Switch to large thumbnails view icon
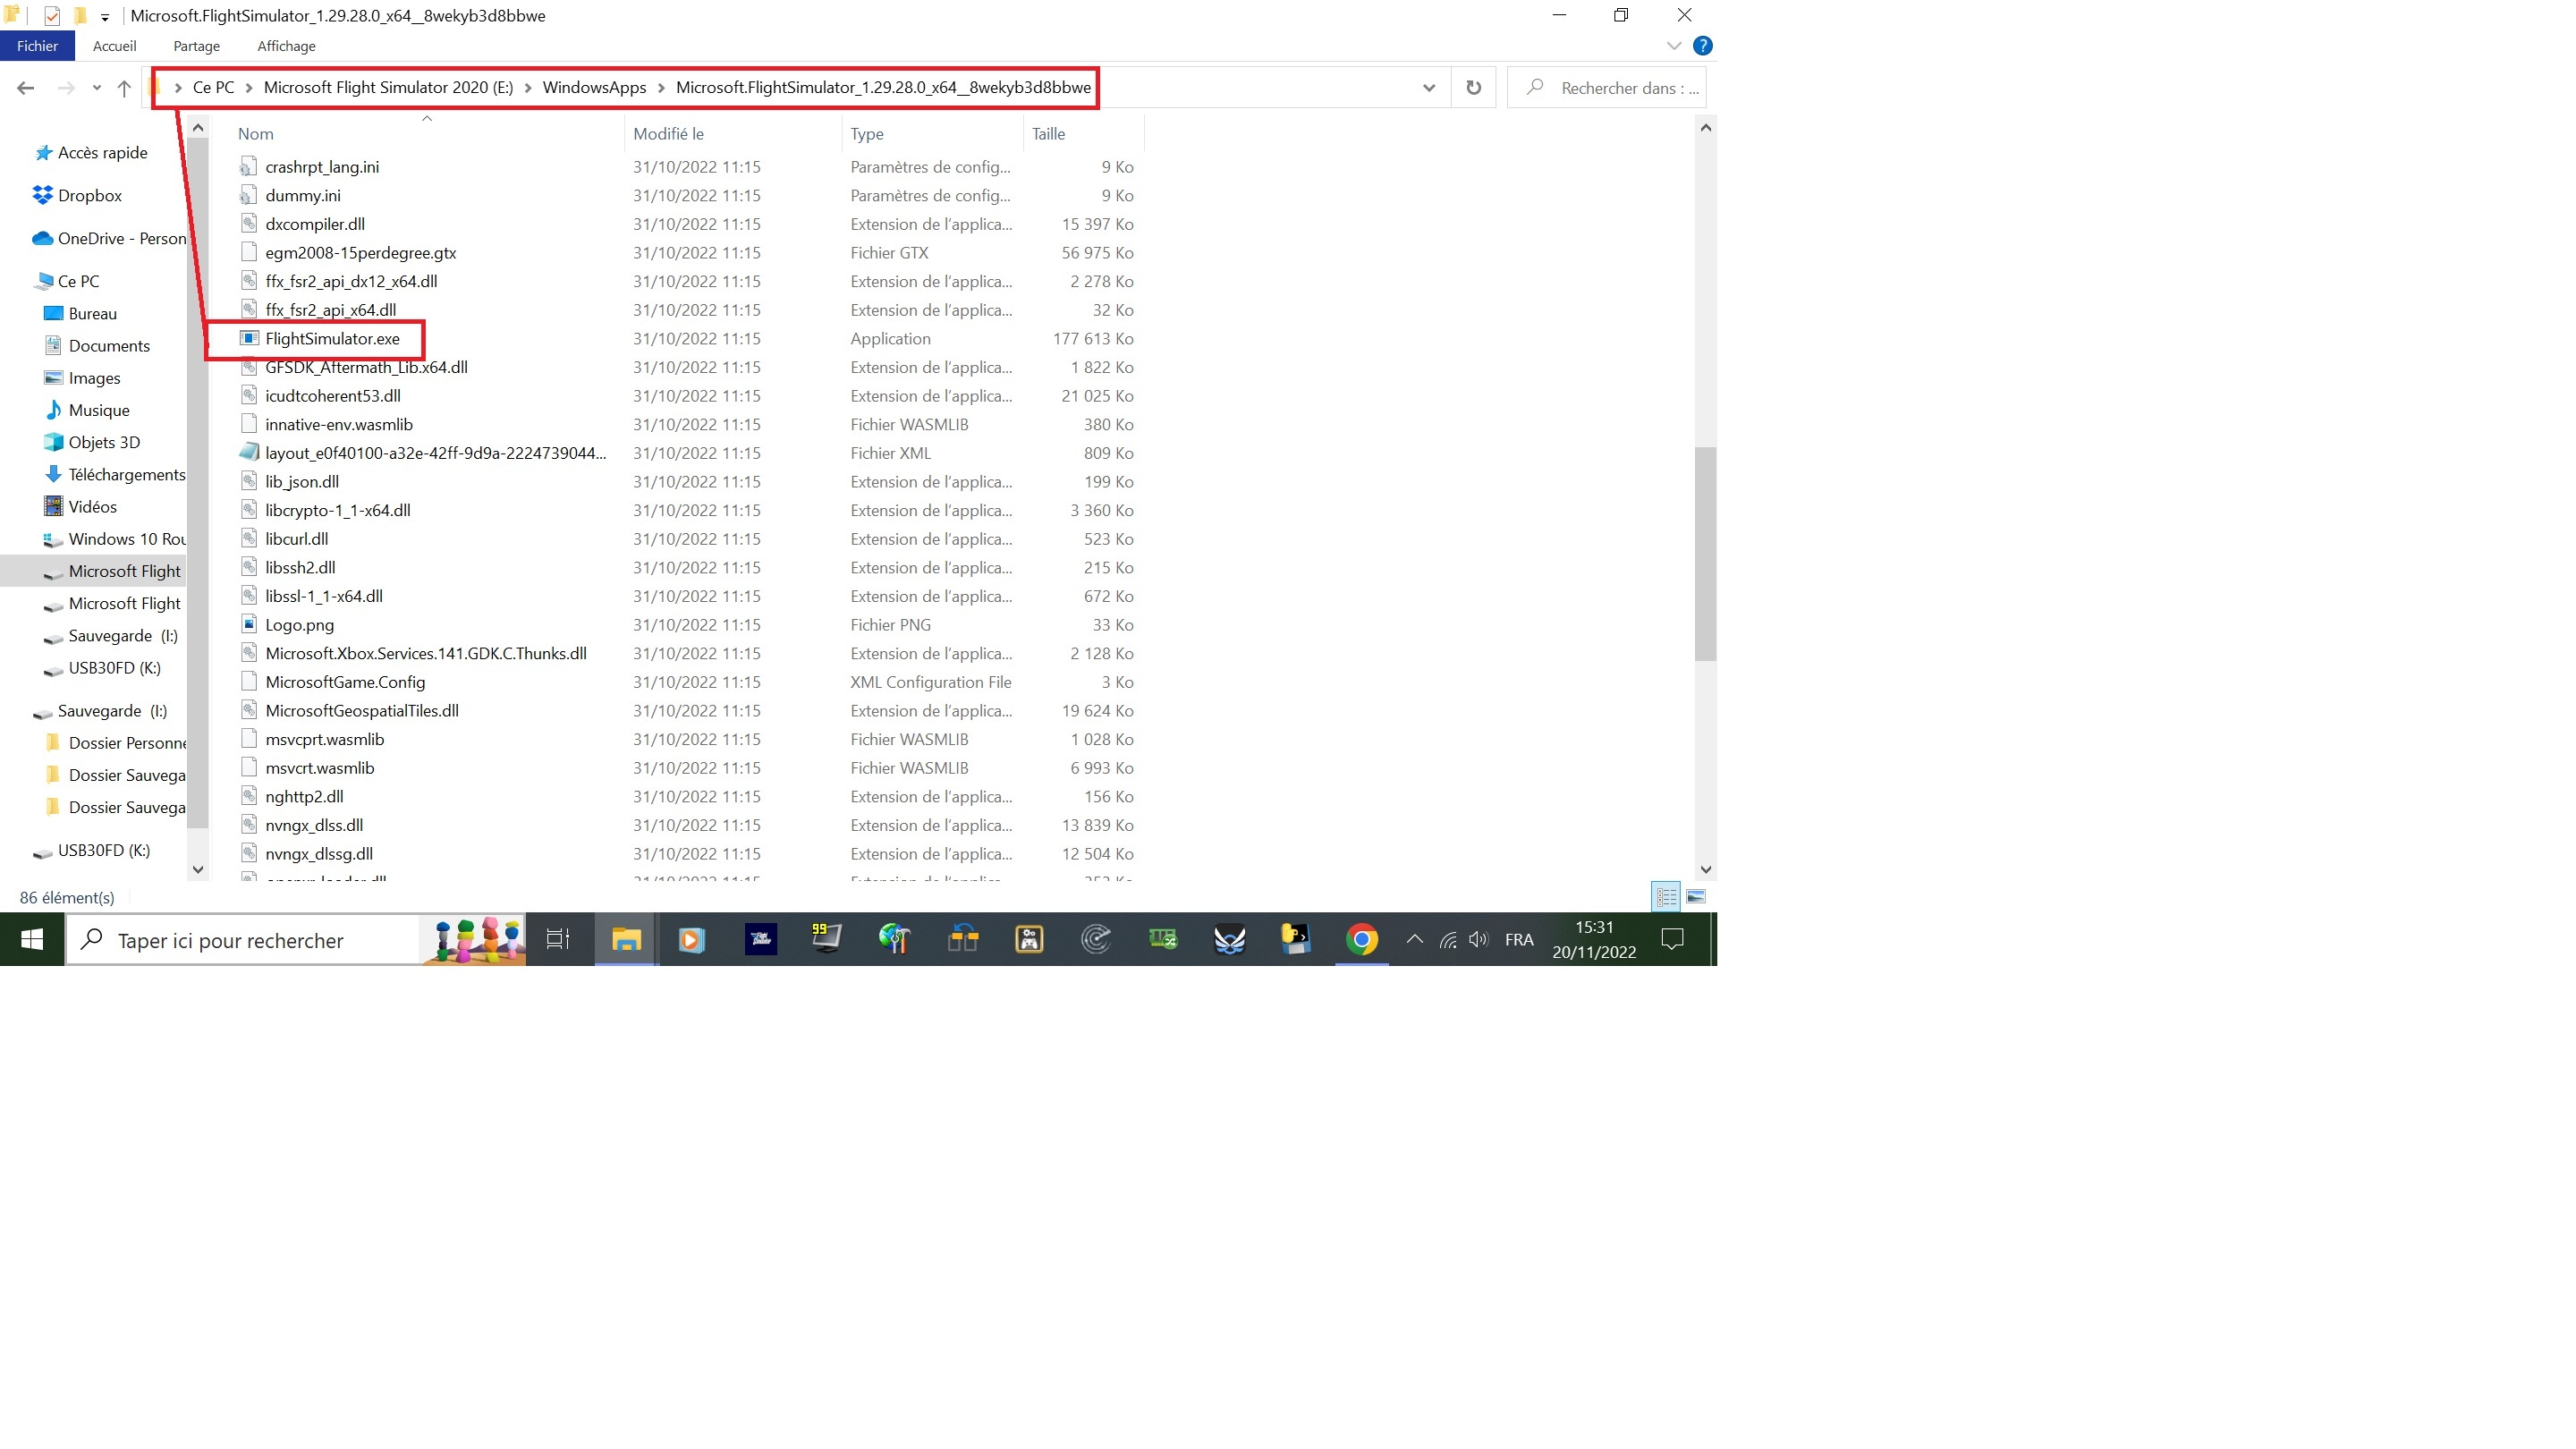This screenshot has width=2576, height=1449. (1696, 896)
